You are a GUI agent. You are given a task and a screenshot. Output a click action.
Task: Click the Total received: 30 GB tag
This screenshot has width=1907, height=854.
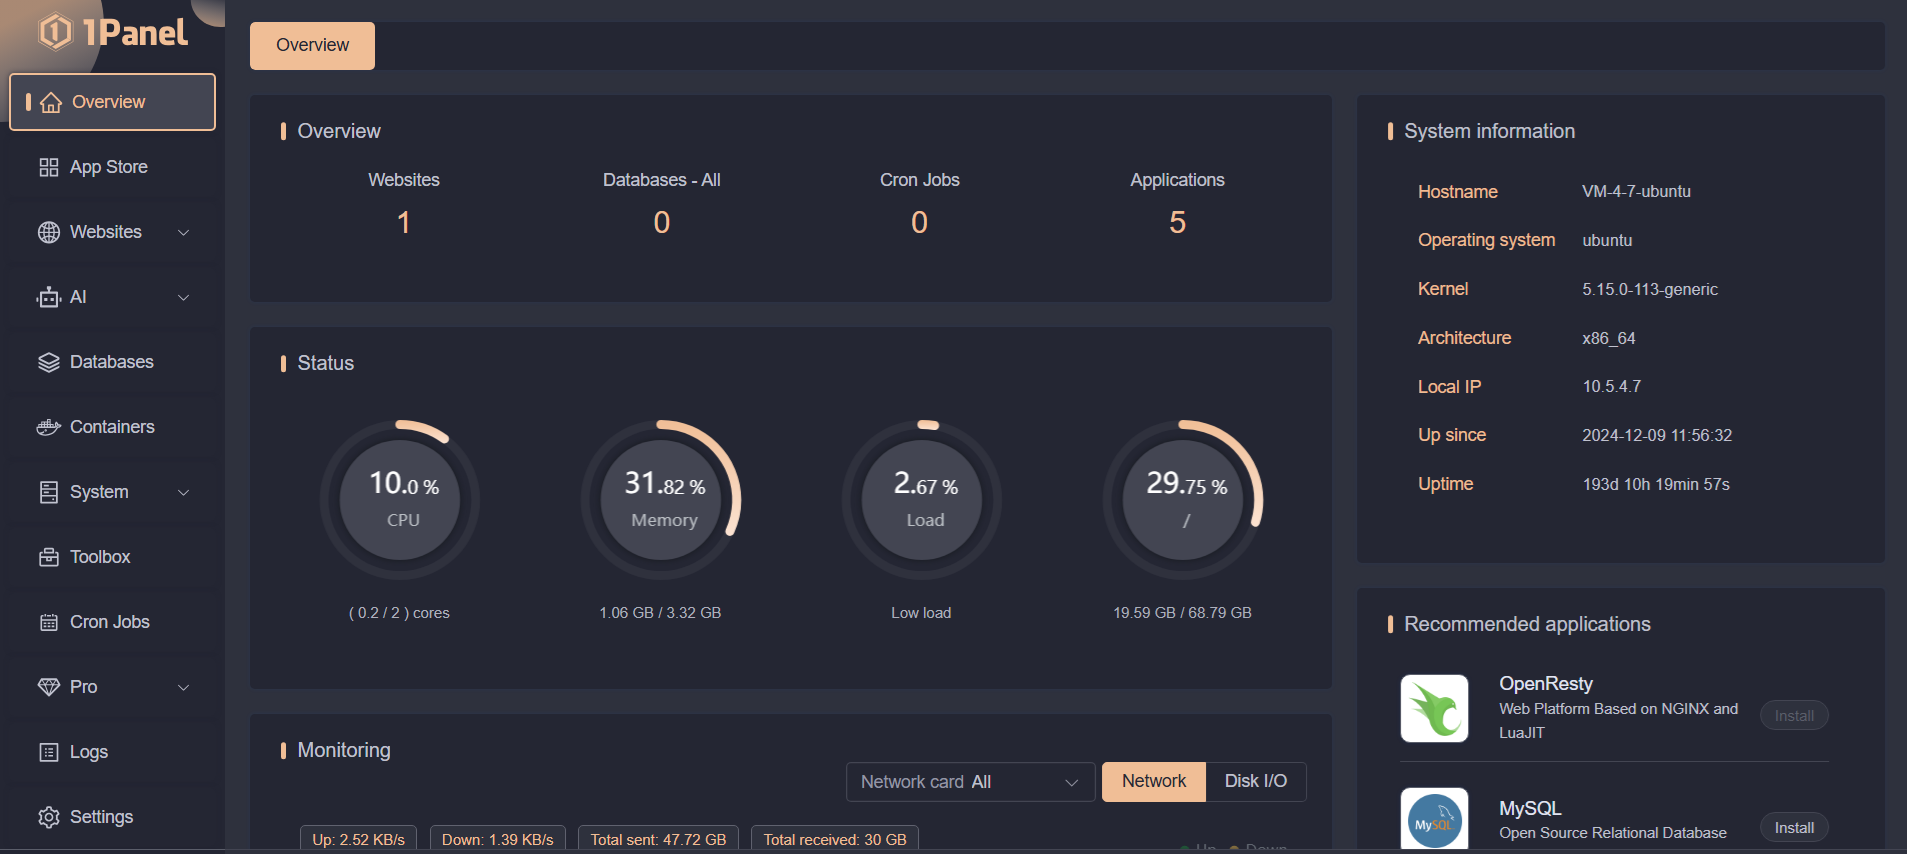[x=835, y=838]
